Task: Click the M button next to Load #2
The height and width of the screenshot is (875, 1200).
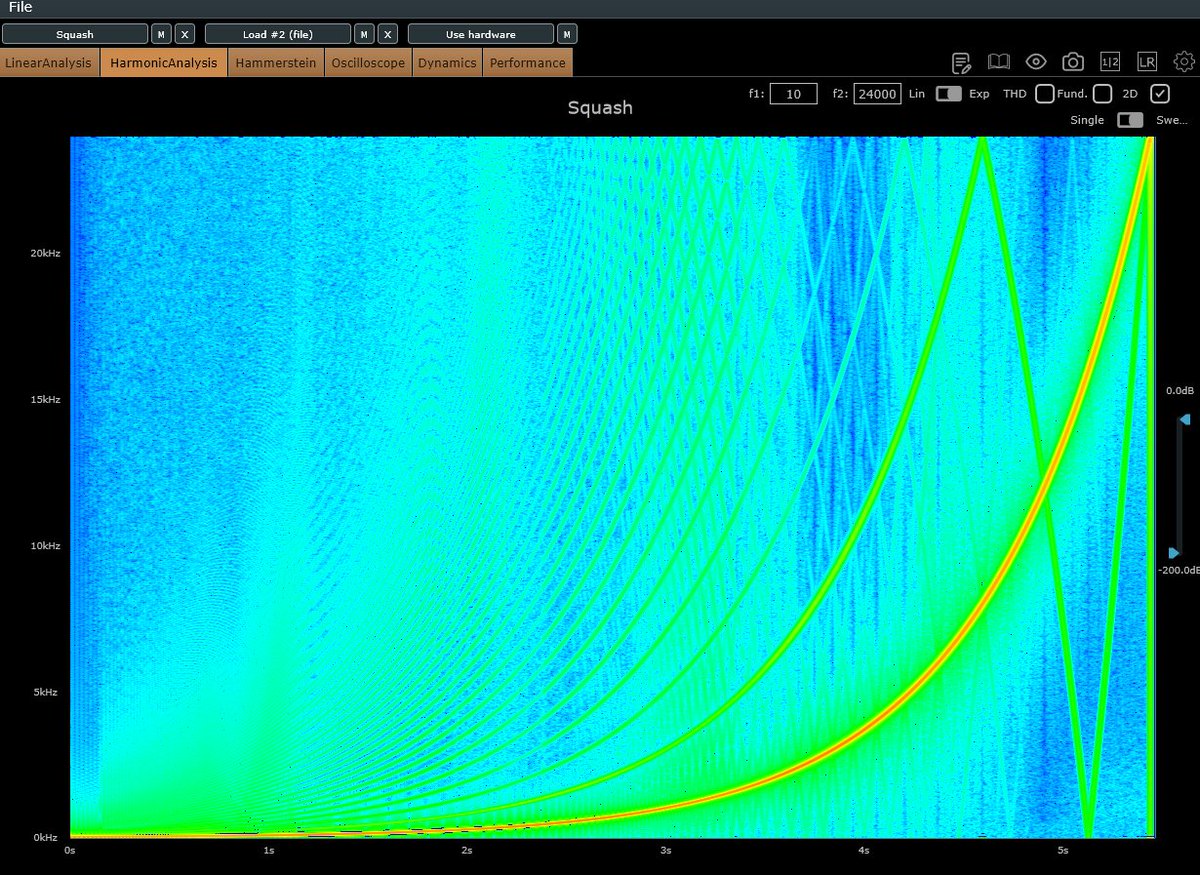Action: click(364, 34)
